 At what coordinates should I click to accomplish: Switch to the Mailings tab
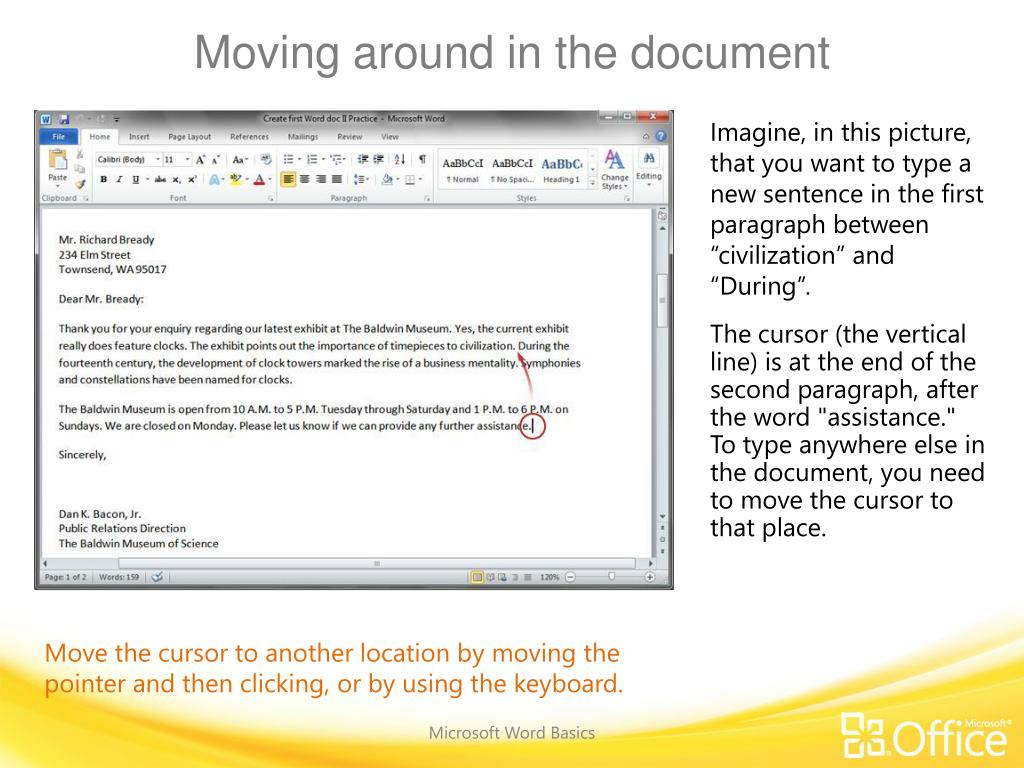[303, 137]
